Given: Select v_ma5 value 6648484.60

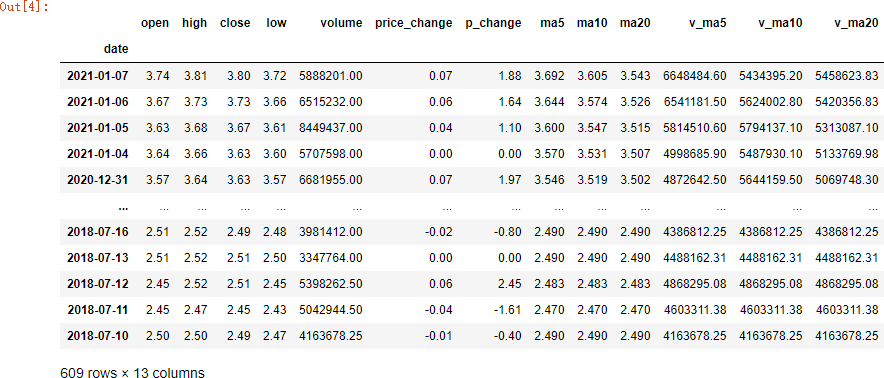Looking at the screenshot, I should click(695, 76).
